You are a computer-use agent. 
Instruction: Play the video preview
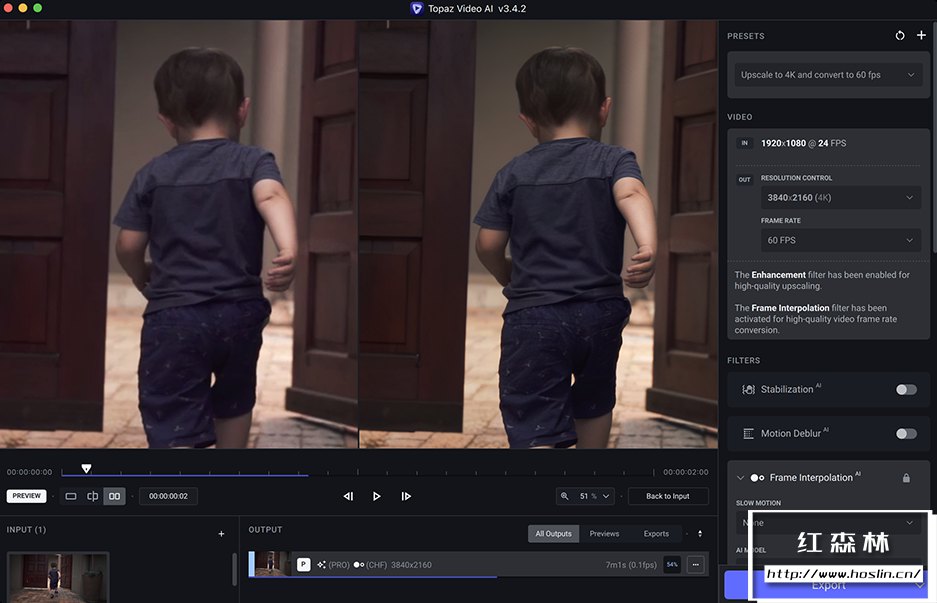point(377,496)
